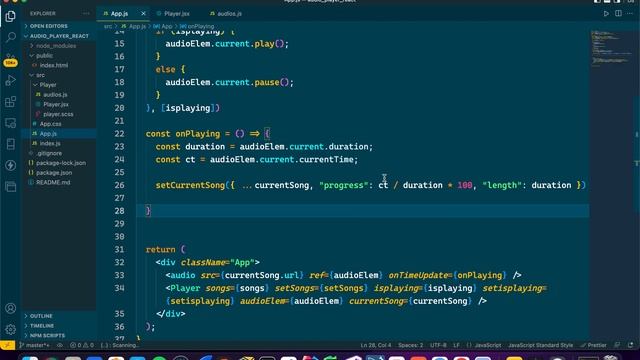Open App.css in the file tree
Screen dimensions: 640x360
point(51,124)
